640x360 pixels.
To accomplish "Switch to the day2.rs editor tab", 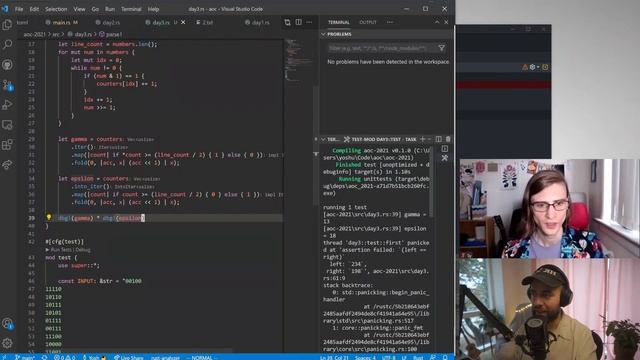I will [109, 22].
